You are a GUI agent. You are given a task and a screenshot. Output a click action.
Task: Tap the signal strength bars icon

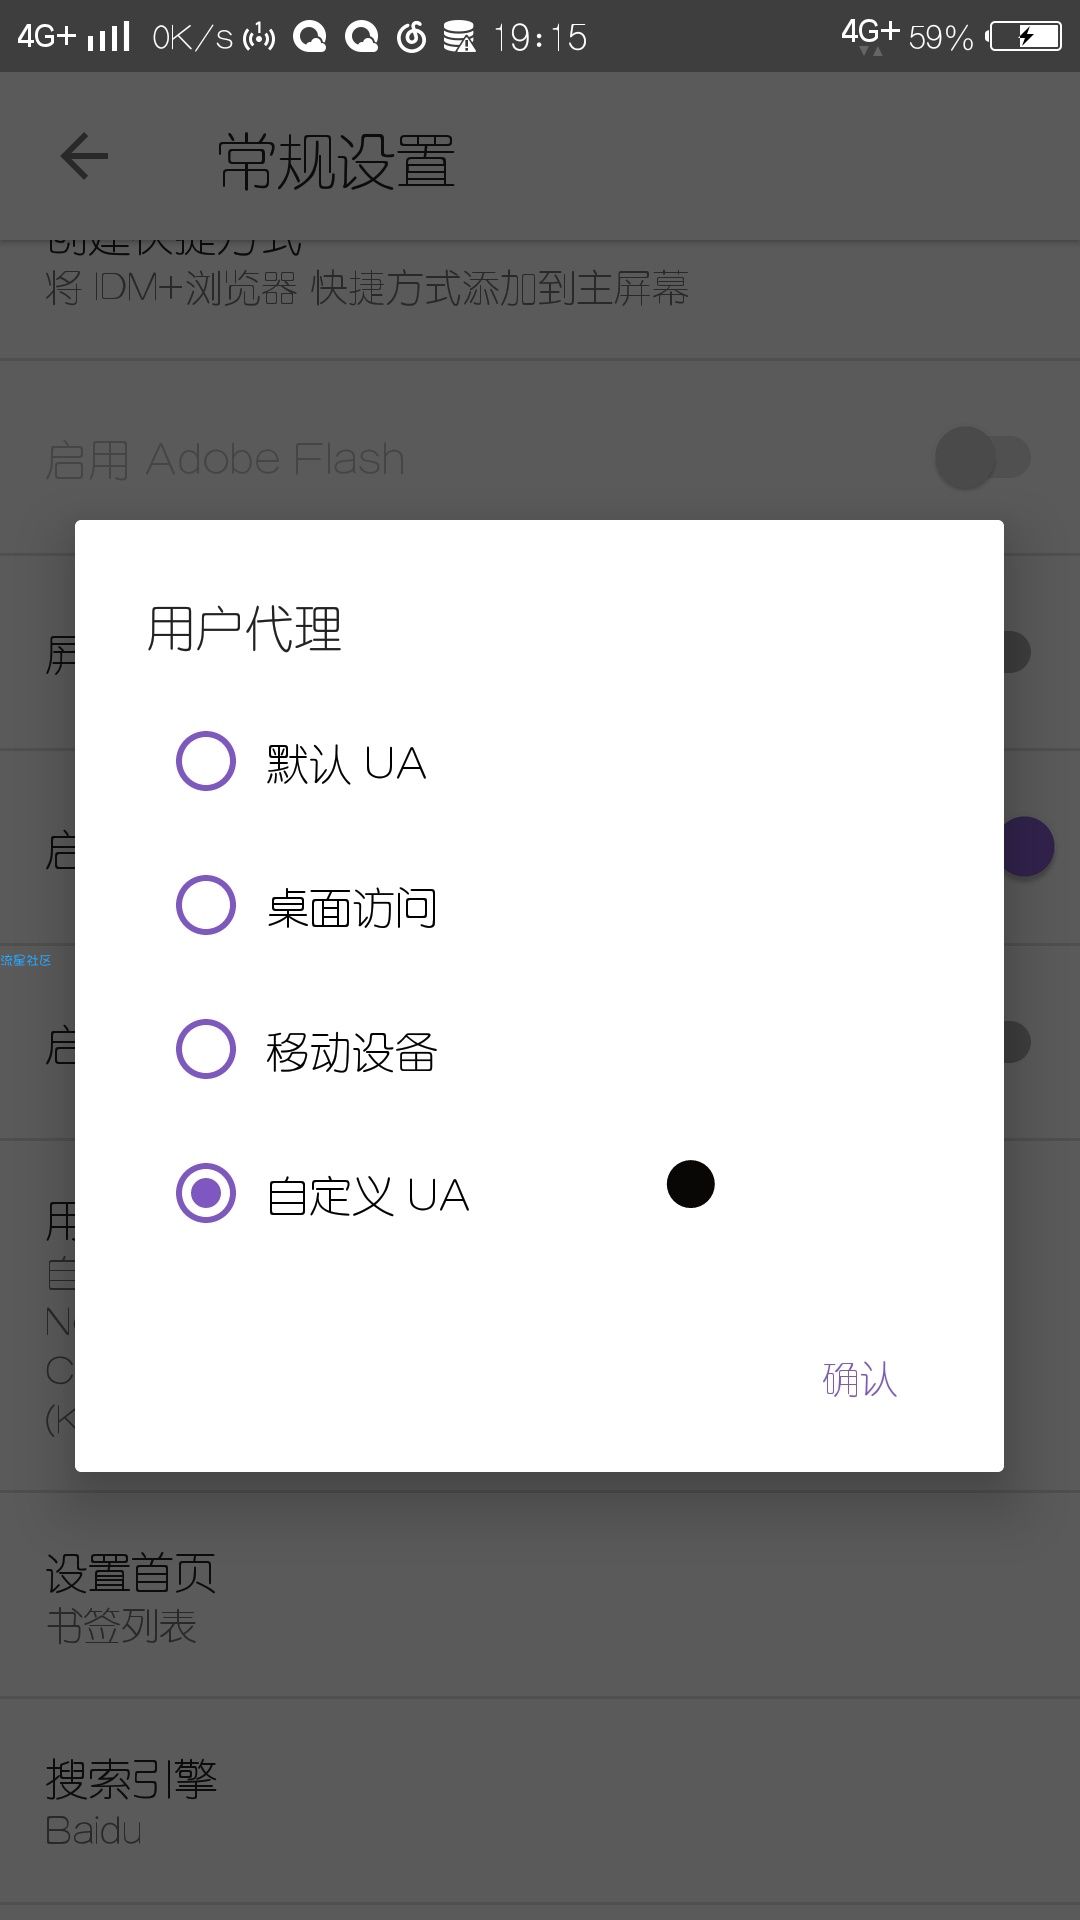pos(109,37)
